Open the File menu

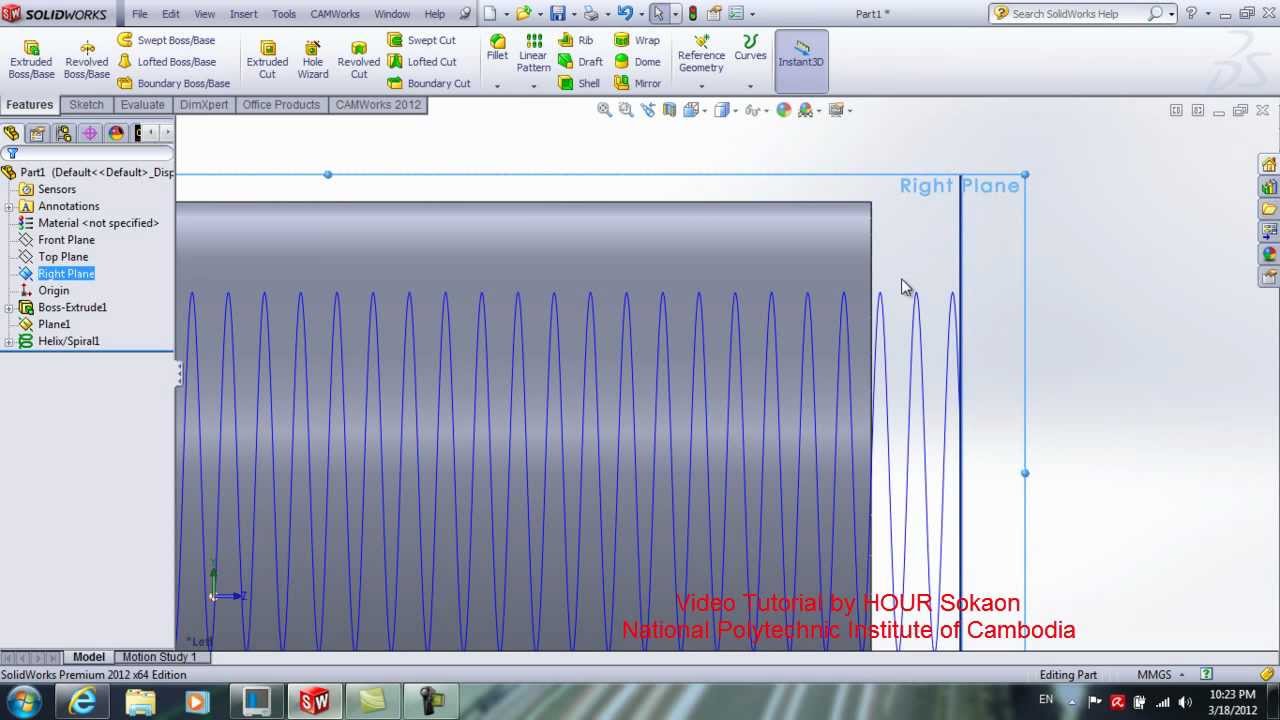click(140, 14)
